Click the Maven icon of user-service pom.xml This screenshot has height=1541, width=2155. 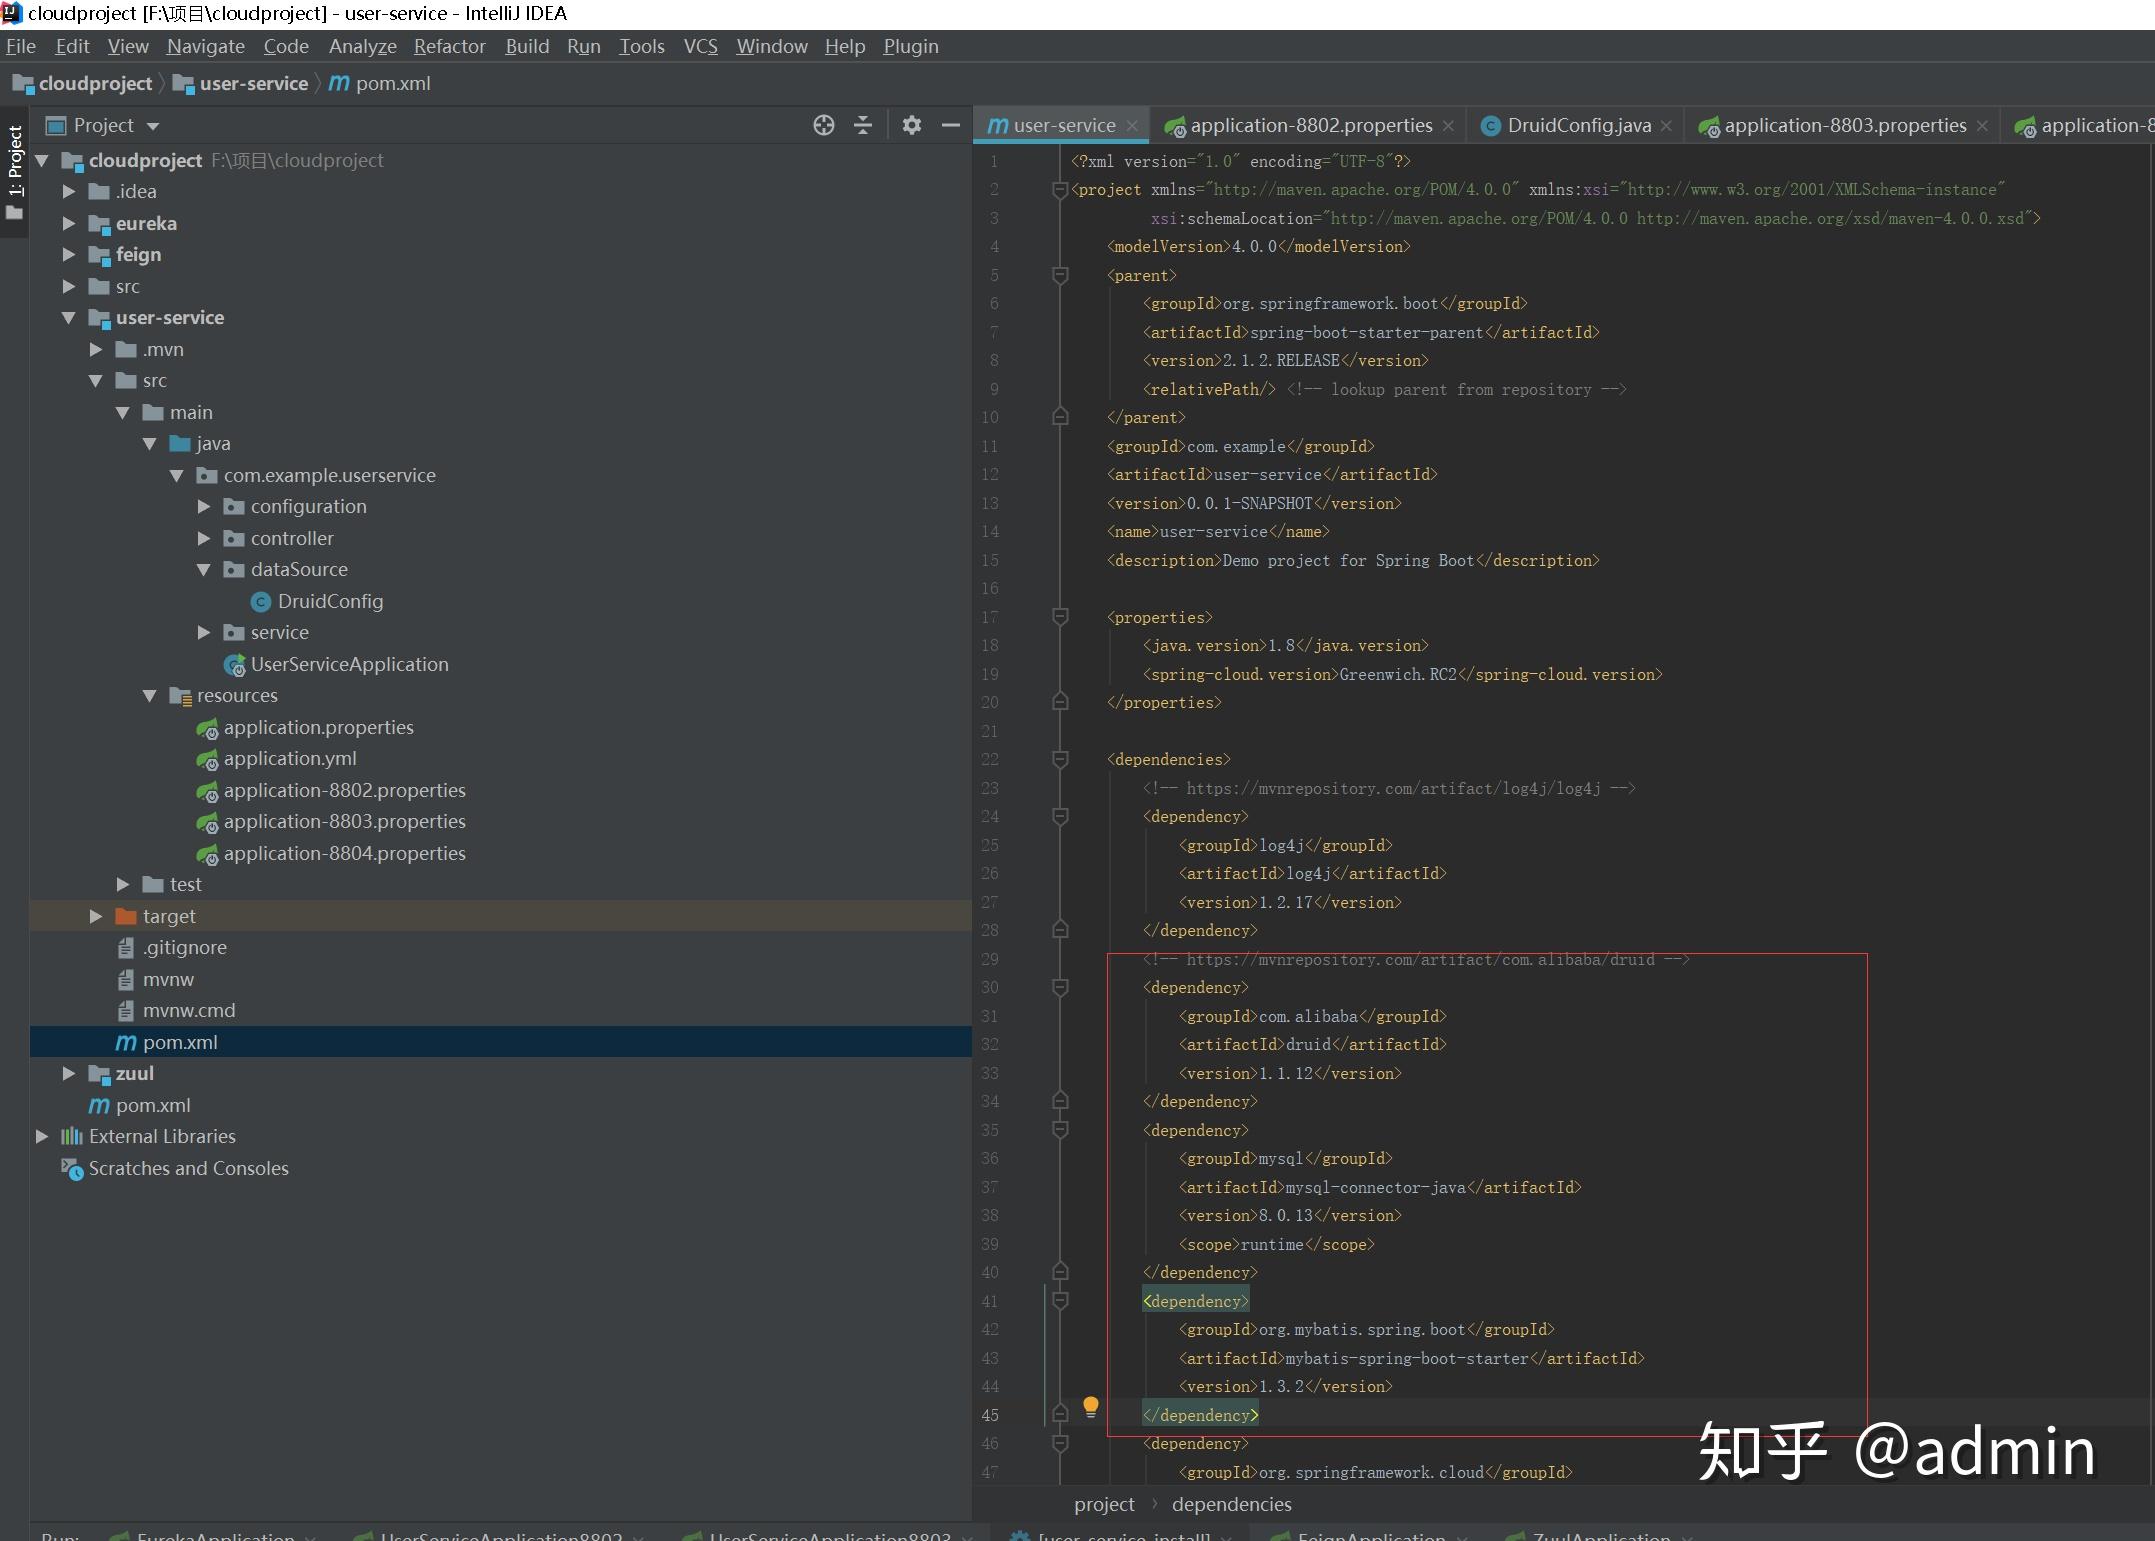[x=126, y=1043]
